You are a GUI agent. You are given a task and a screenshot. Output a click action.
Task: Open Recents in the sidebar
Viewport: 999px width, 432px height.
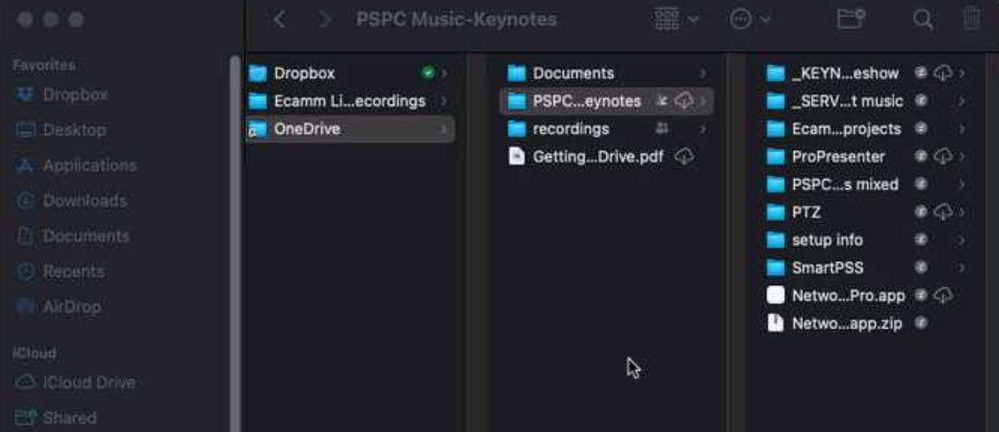59,272
